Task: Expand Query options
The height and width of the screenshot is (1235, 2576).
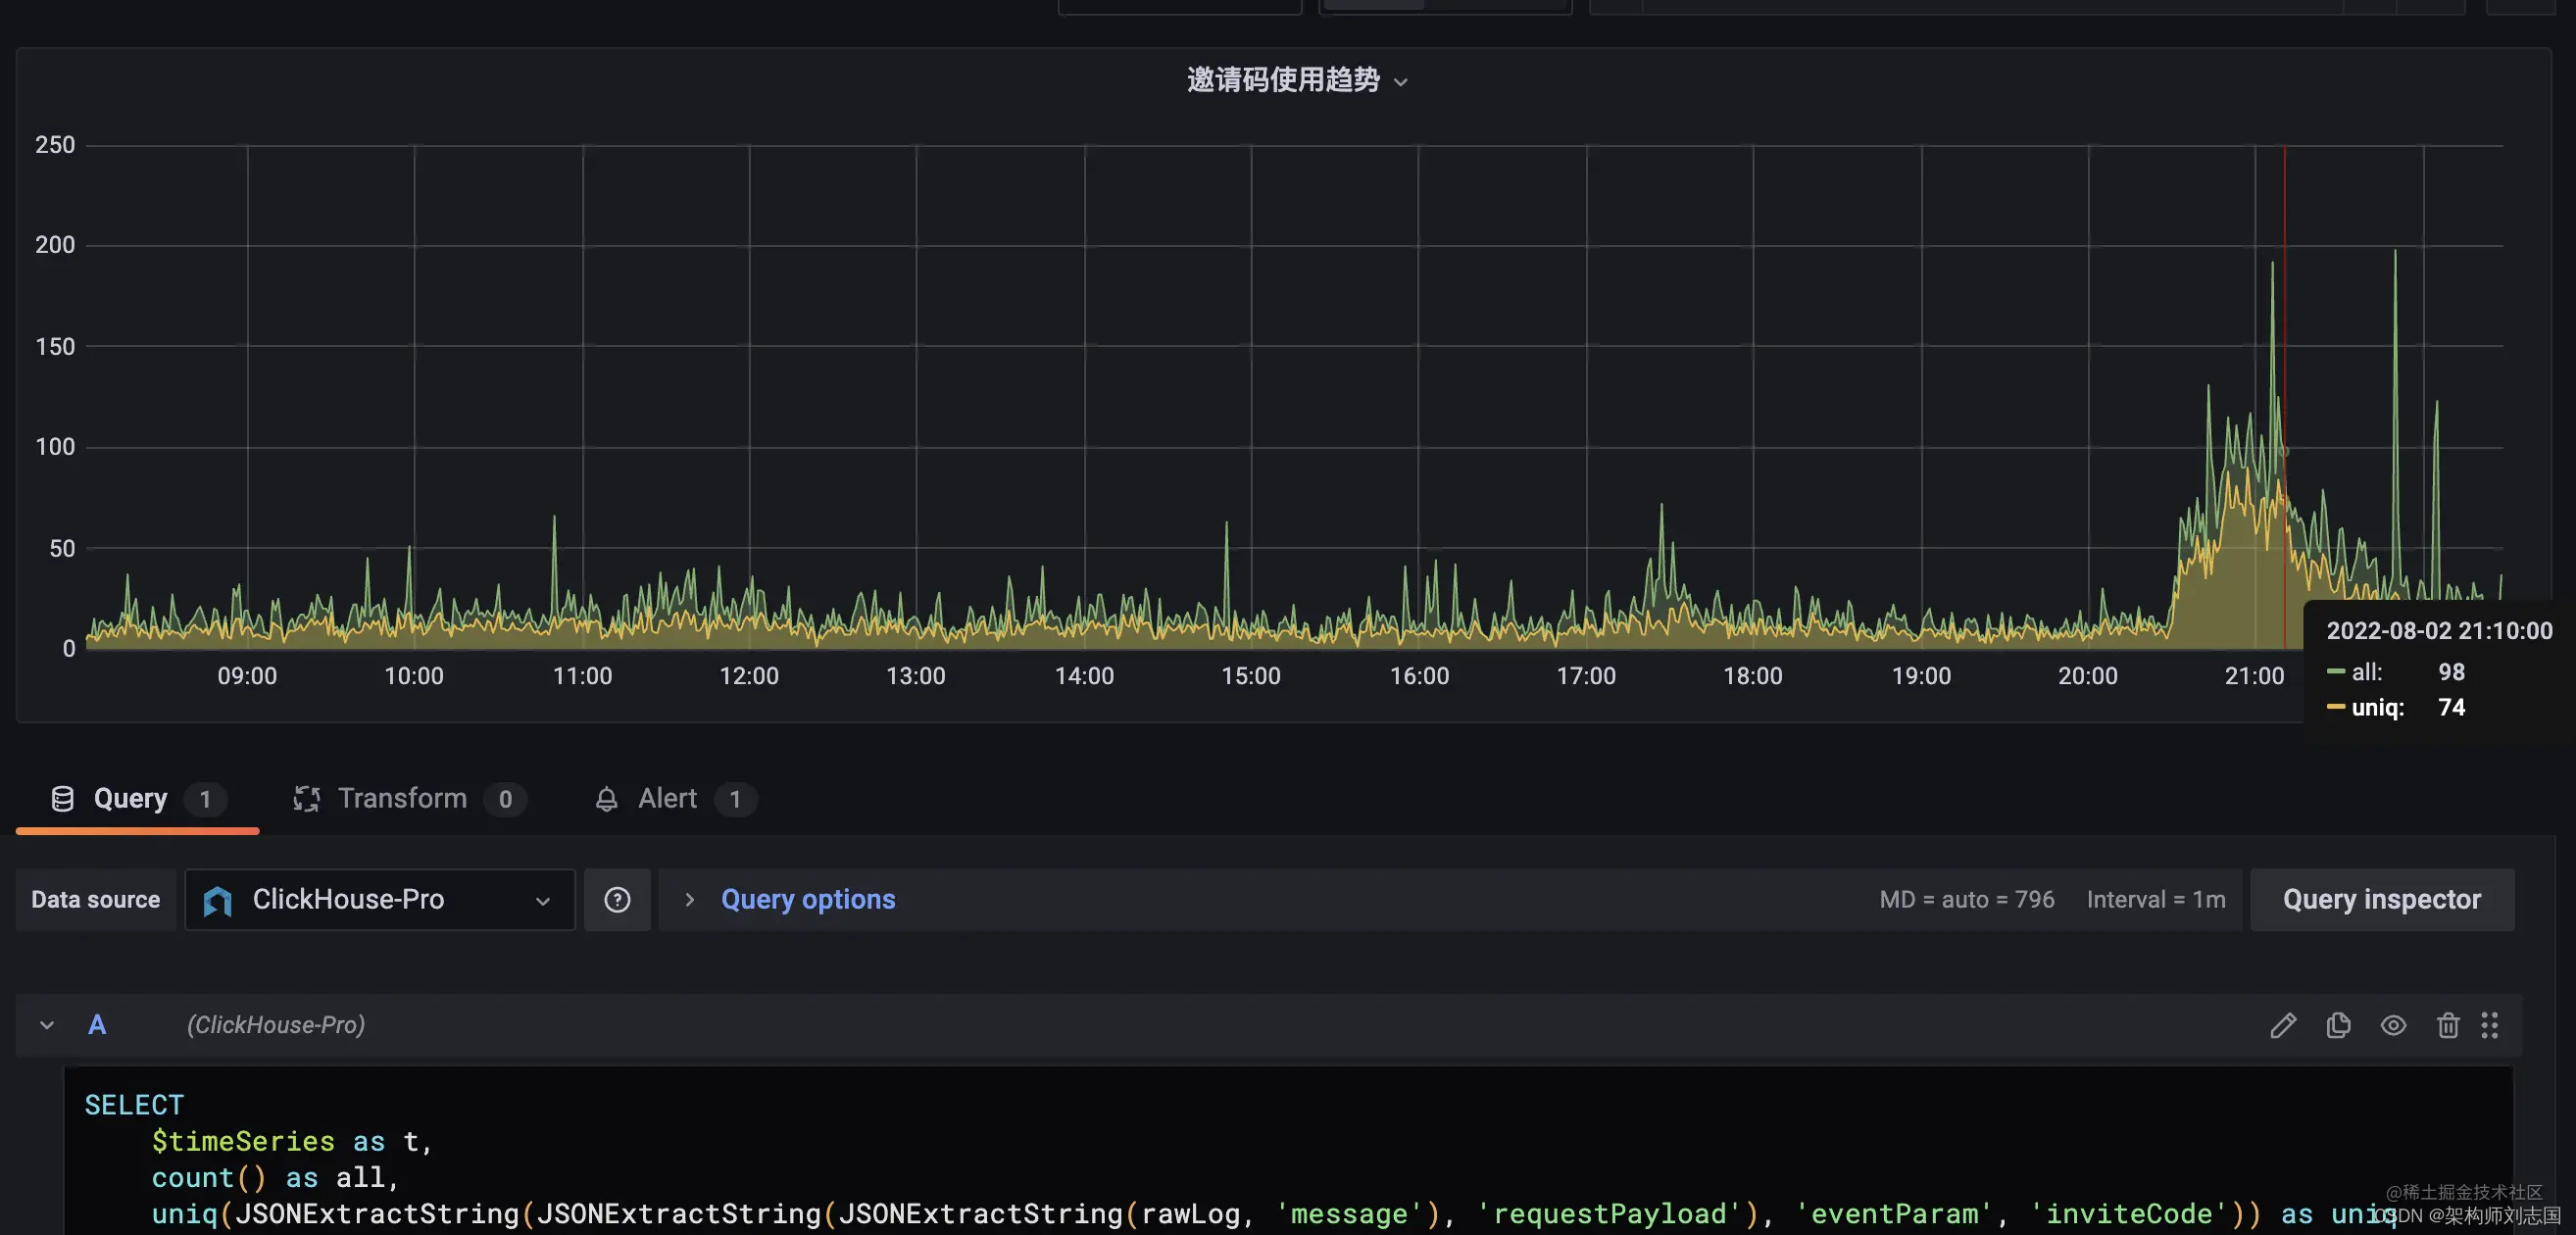Action: 689,899
